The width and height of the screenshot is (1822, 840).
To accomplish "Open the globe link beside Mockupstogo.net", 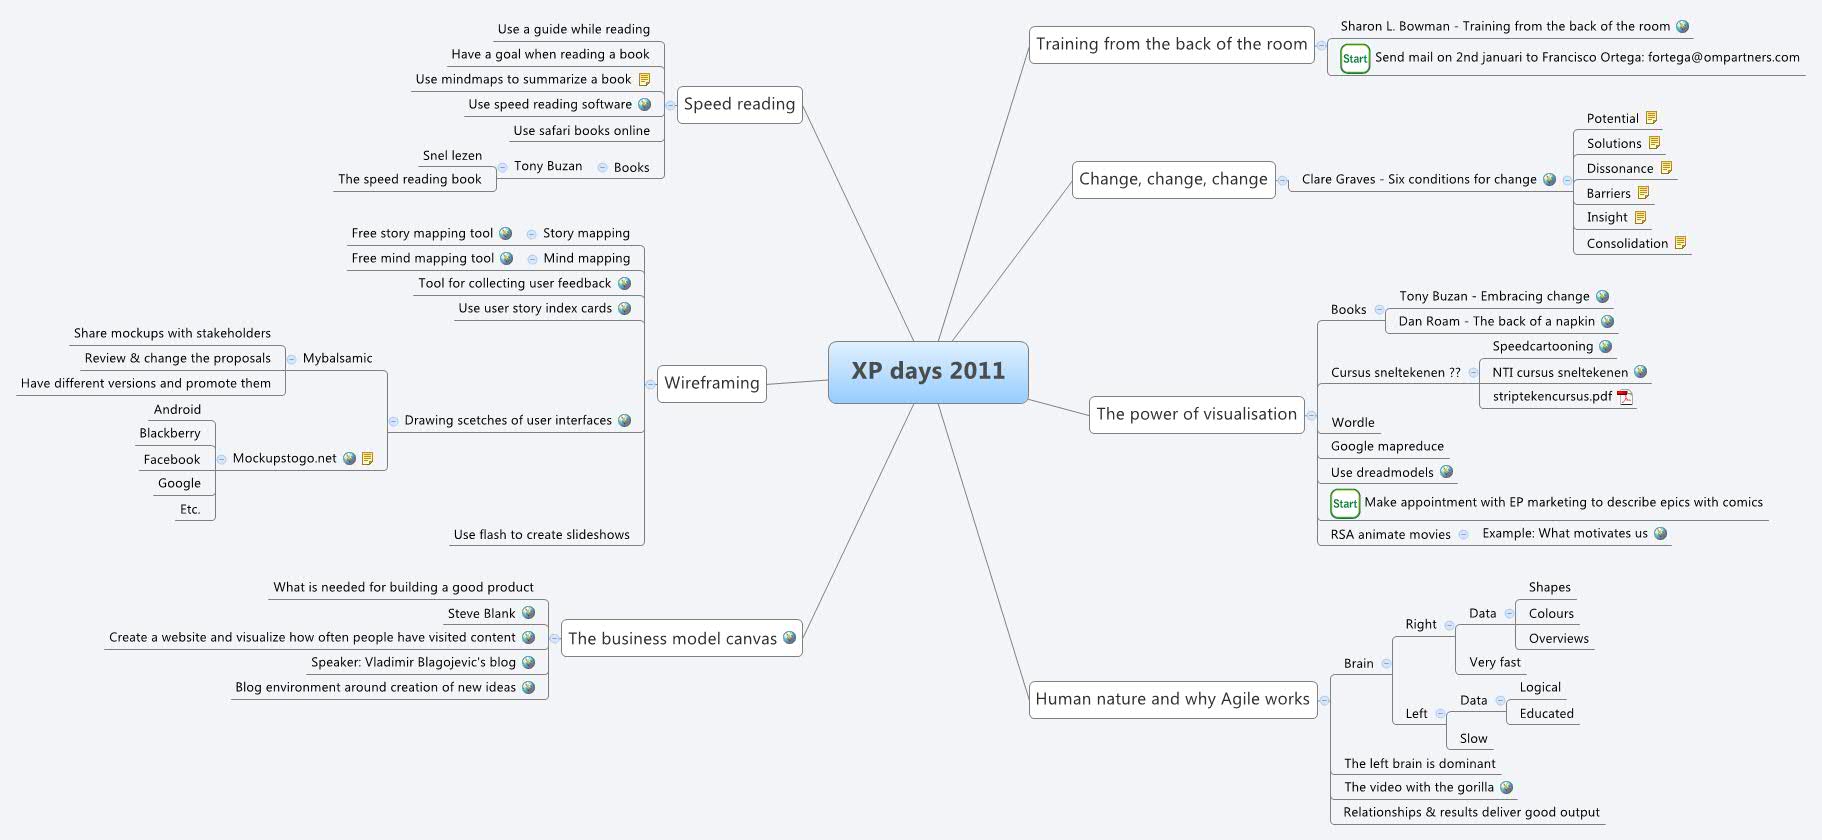I will click(x=349, y=458).
